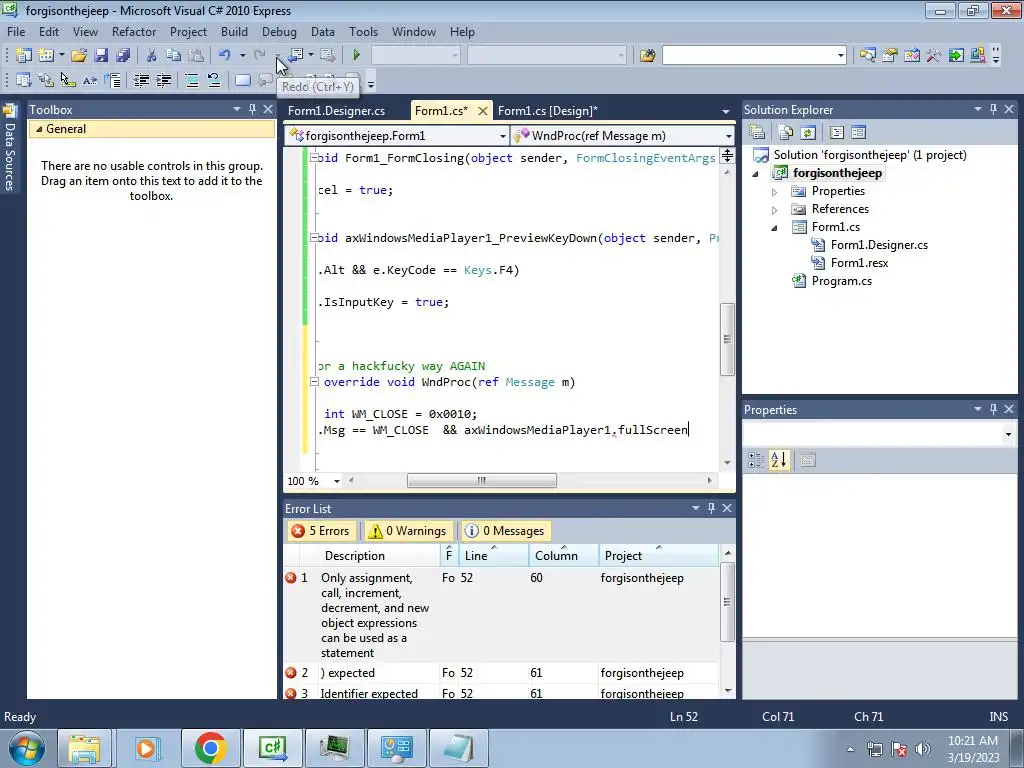Open the Refactor menu
Screen dimensions: 1024x768
134,32
